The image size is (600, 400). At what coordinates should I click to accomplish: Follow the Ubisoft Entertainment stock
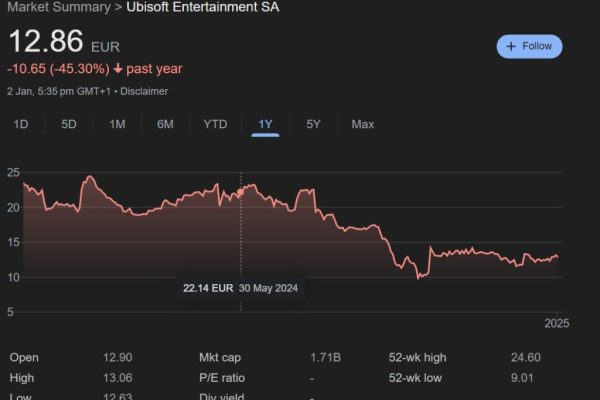coord(529,47)
